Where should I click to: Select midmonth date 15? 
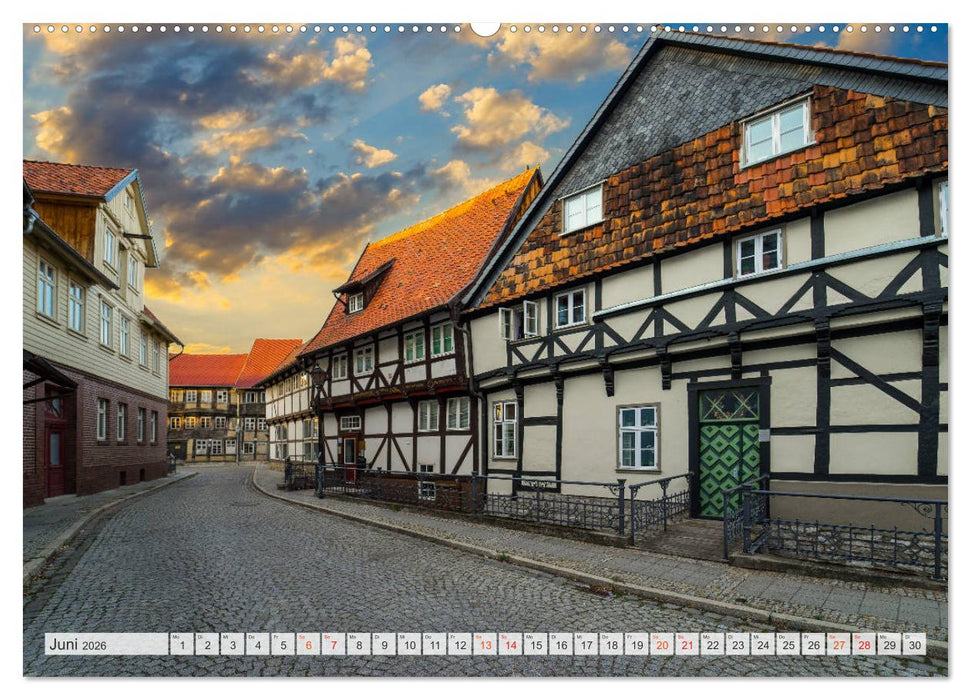[536, 647]
